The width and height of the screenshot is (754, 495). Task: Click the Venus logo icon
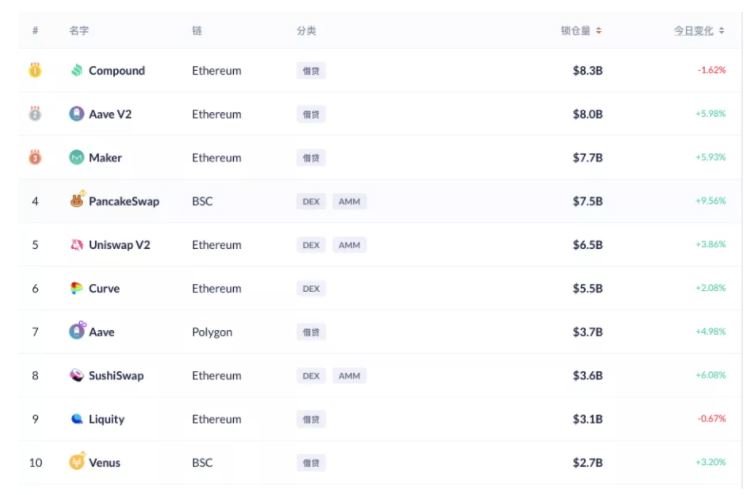77,461
